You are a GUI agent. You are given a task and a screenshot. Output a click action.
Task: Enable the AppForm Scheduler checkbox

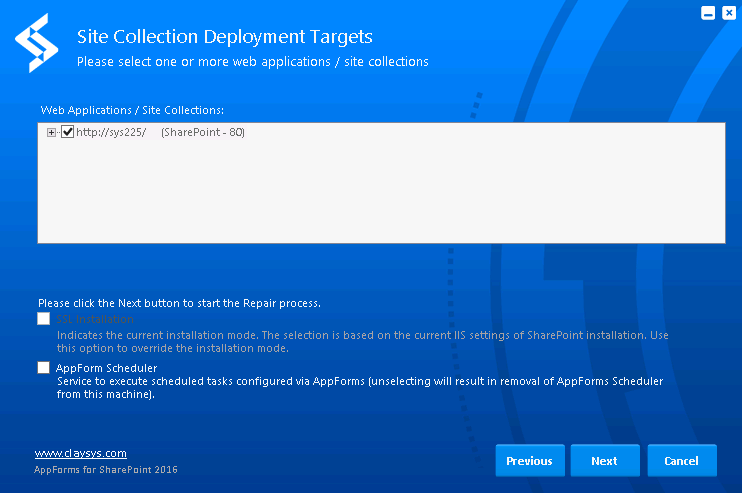click(44, 368)
